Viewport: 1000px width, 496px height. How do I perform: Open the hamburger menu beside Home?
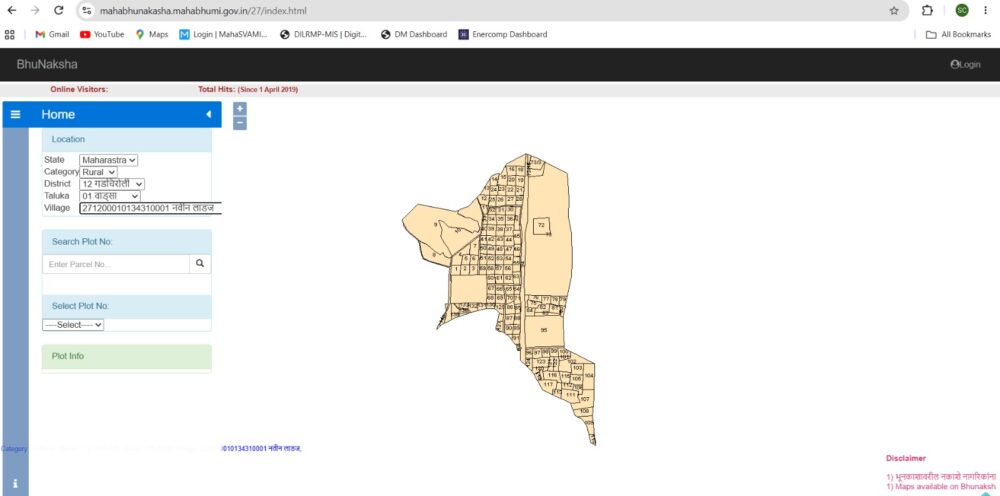coord(15,115)
